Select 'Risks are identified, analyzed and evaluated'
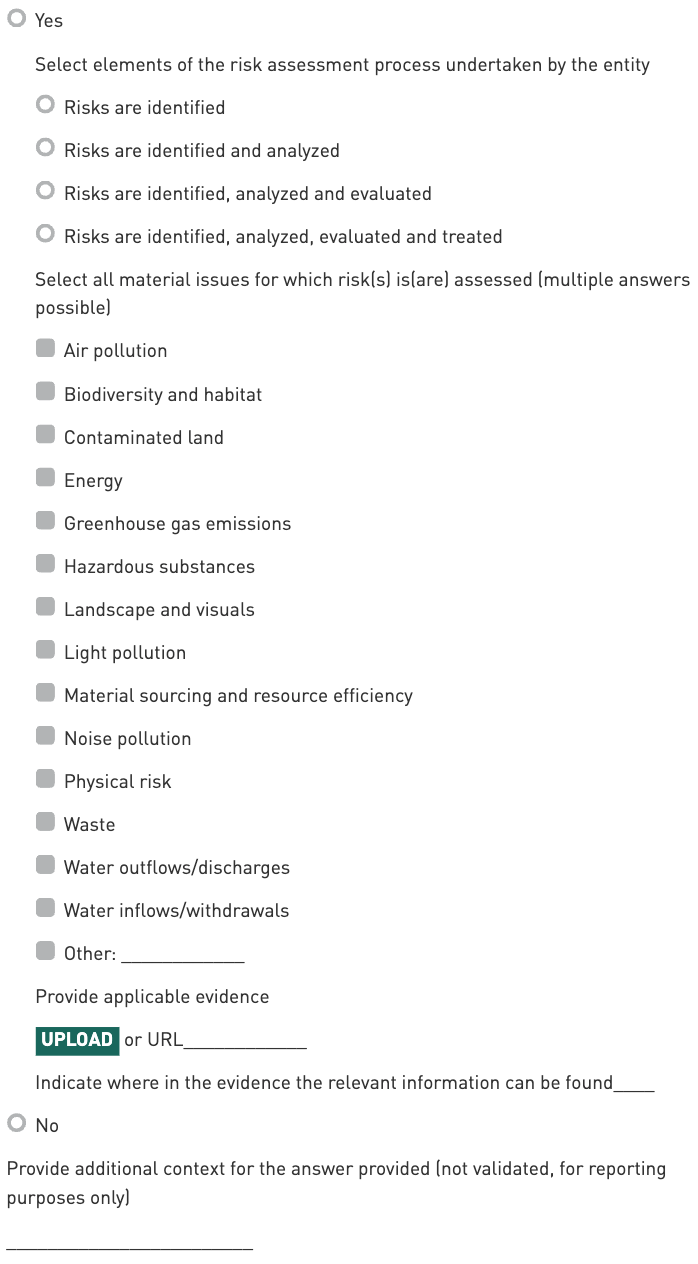 [x=45, y=191]
